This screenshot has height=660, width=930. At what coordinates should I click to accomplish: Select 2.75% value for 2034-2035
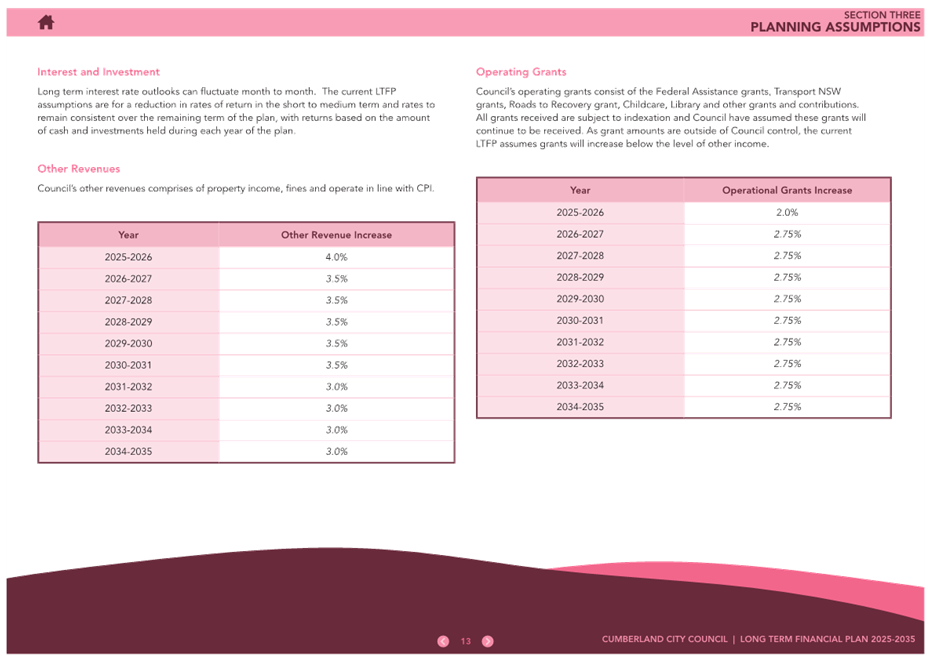point(787,407)
